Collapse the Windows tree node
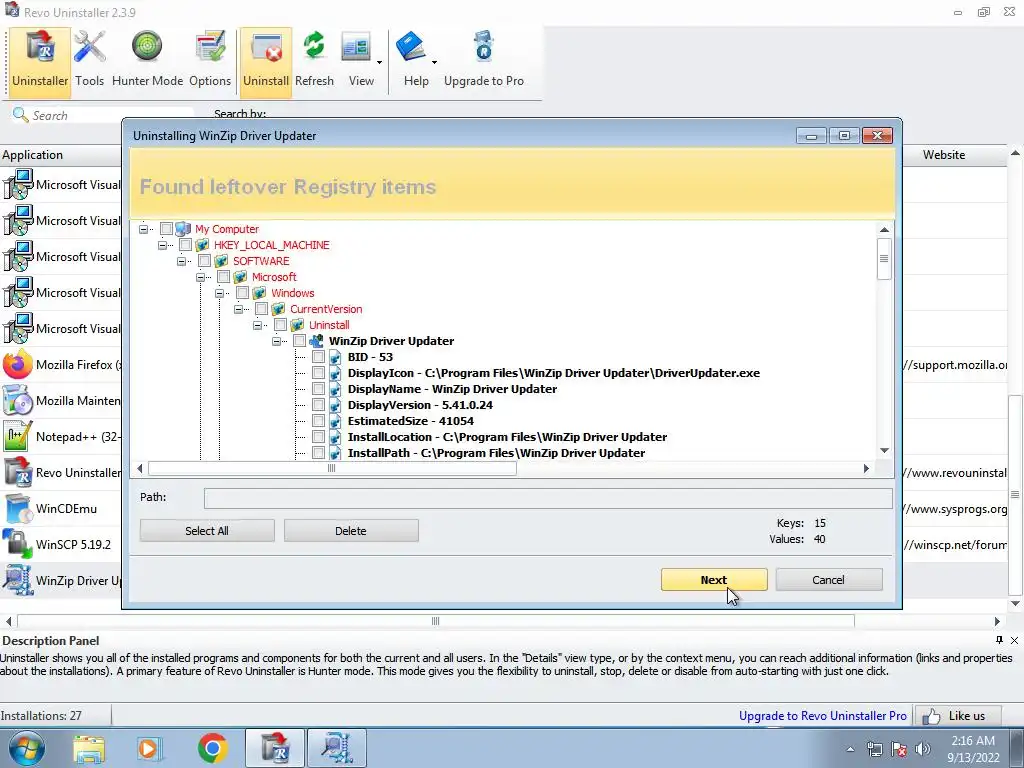The image size is (1024, 768). pyautogui.click(x=219, y=293)
